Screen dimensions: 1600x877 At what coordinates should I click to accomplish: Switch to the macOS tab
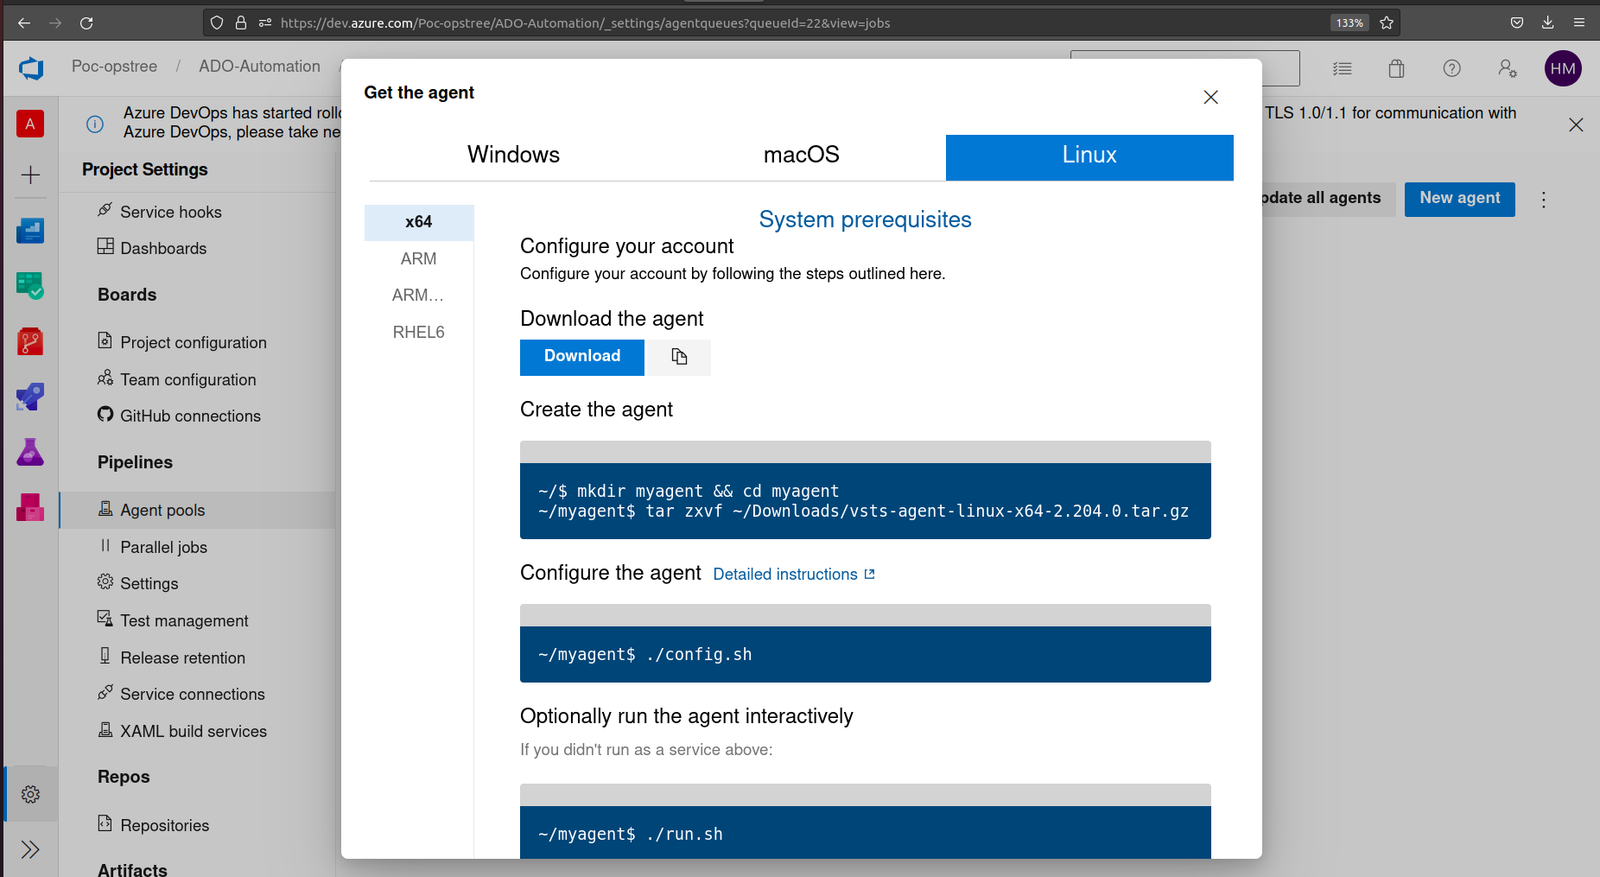[801, 155]
